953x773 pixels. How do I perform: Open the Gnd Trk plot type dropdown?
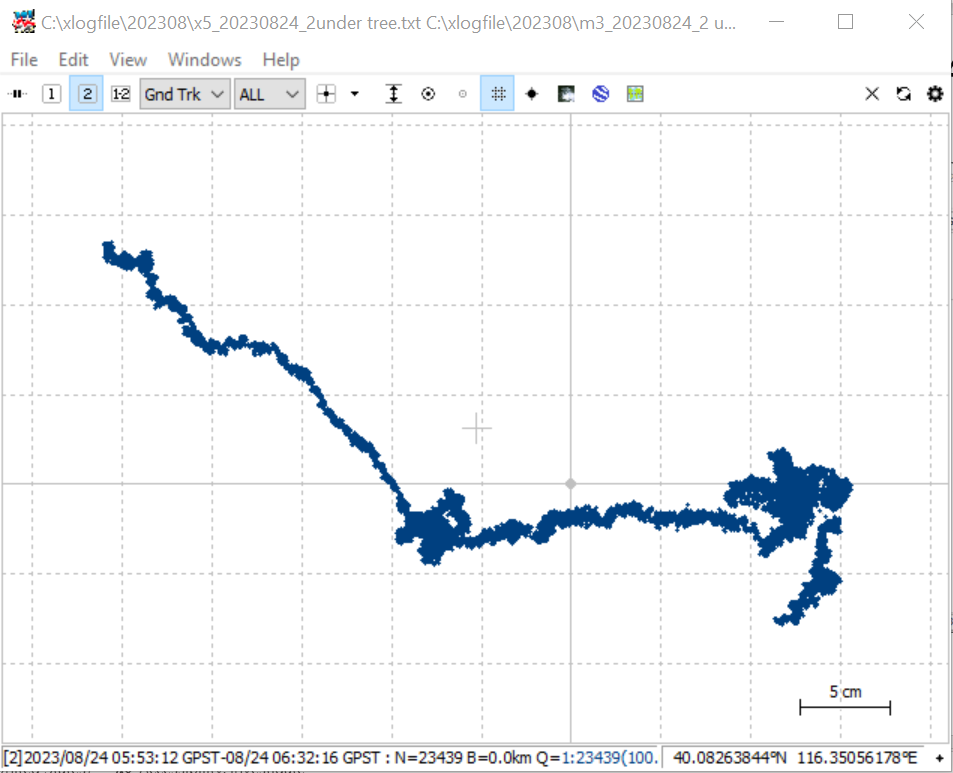(x=185, y=94)
